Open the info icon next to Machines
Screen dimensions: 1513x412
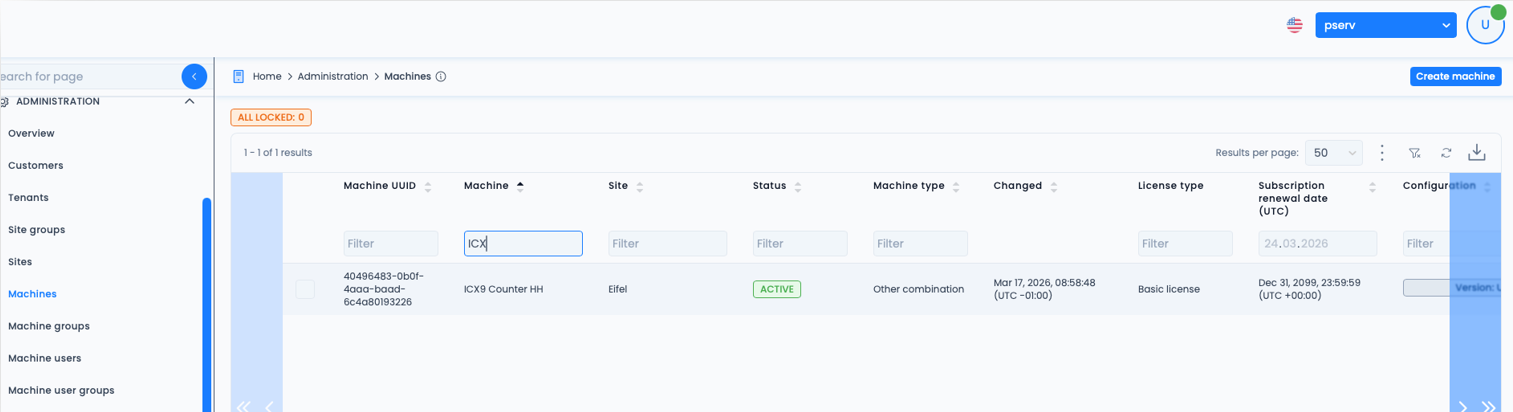[x=441, y=76]
